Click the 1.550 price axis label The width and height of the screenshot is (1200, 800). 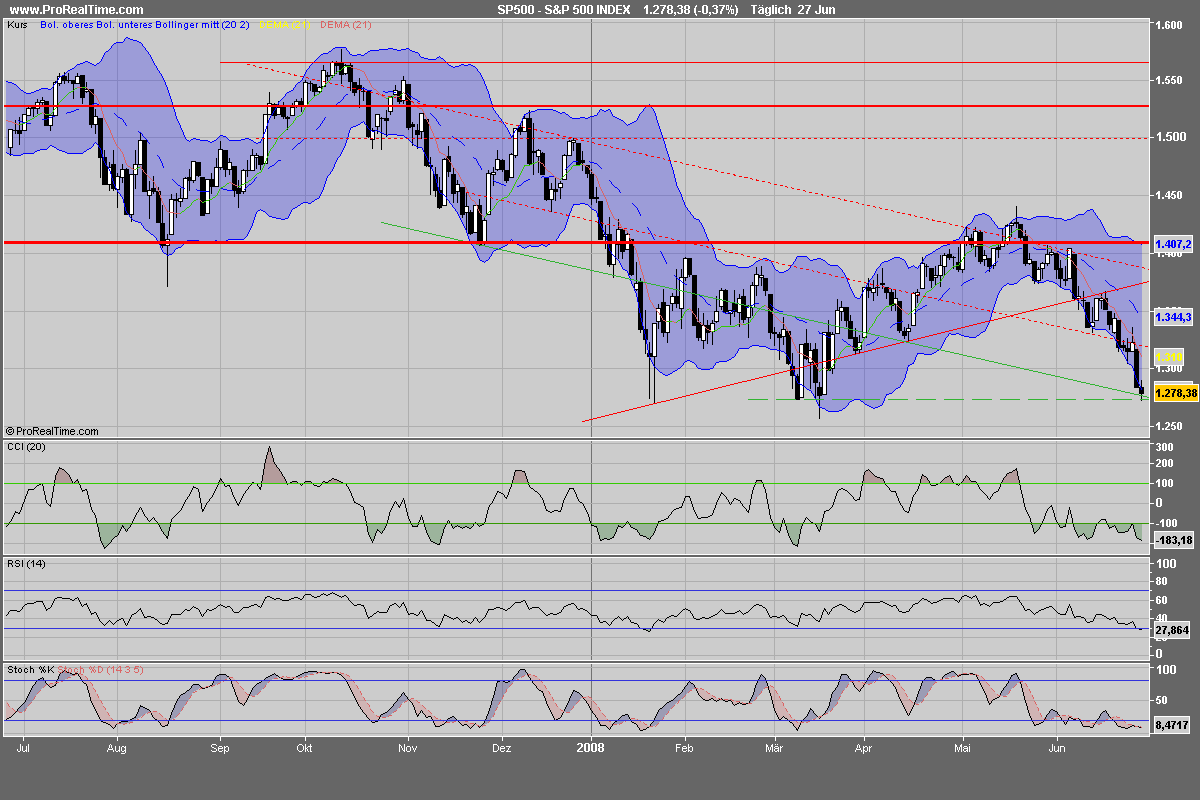coord(1169,81)
